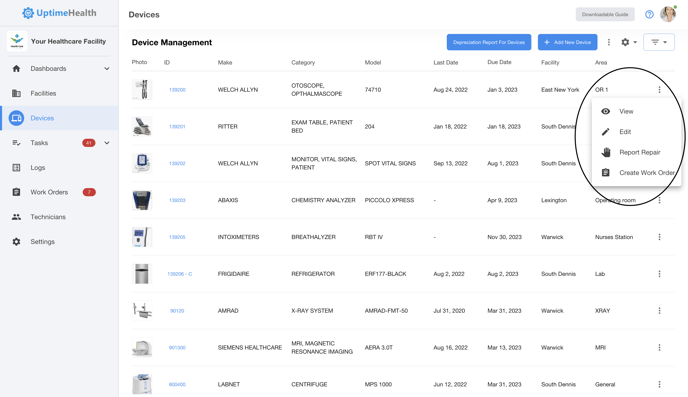
Task: Open device ID 901300 link
Action: [177, 347]
